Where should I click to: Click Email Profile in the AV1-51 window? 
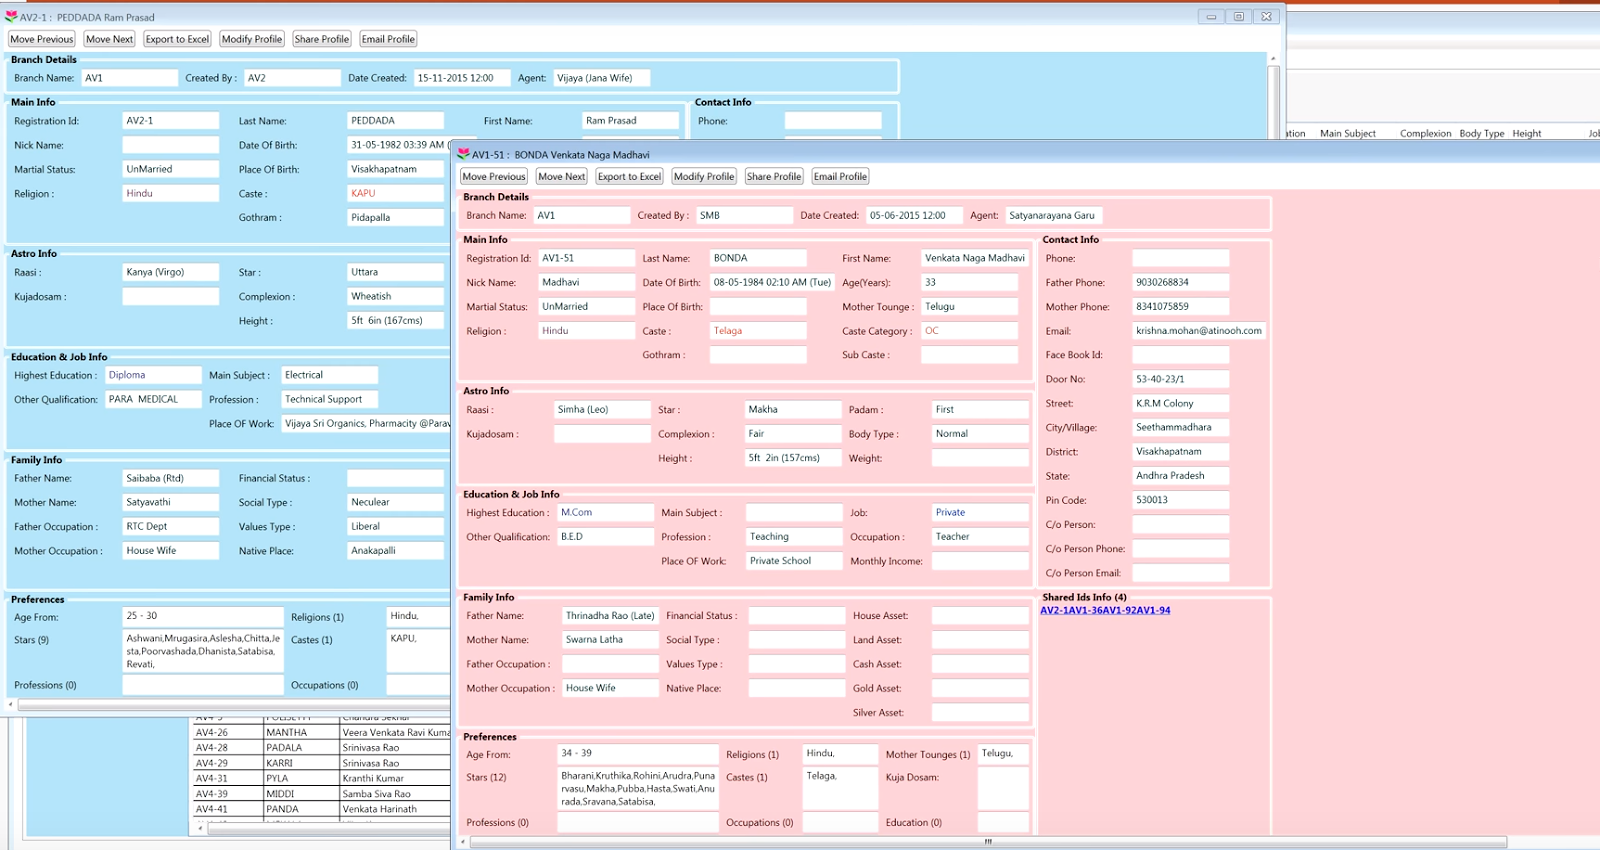[x=840, y=176]
